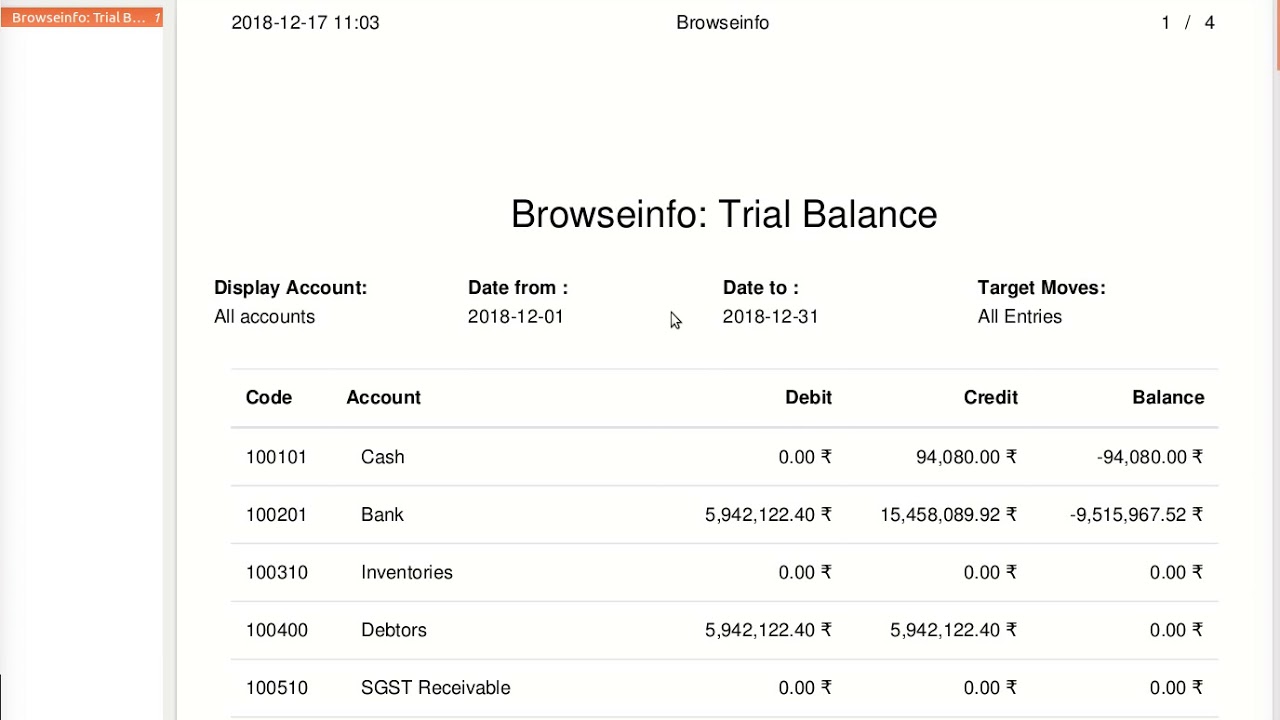
Task: Click account code 100101
Action: [x=277, y=457]
